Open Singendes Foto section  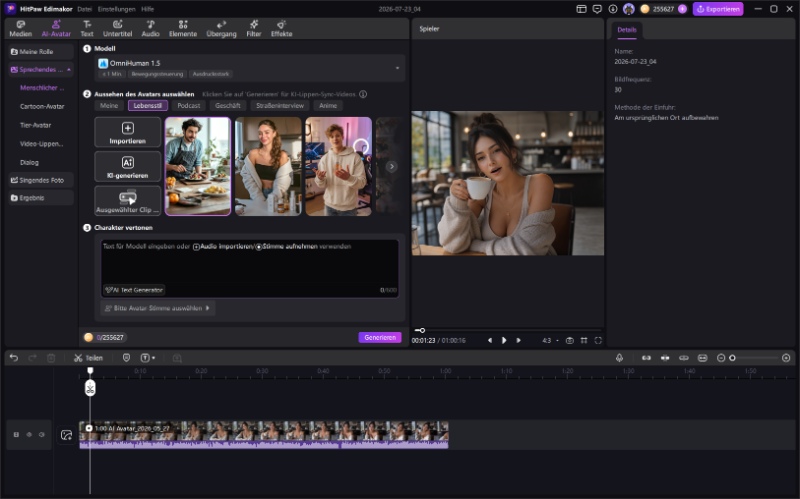click(41, 180)
